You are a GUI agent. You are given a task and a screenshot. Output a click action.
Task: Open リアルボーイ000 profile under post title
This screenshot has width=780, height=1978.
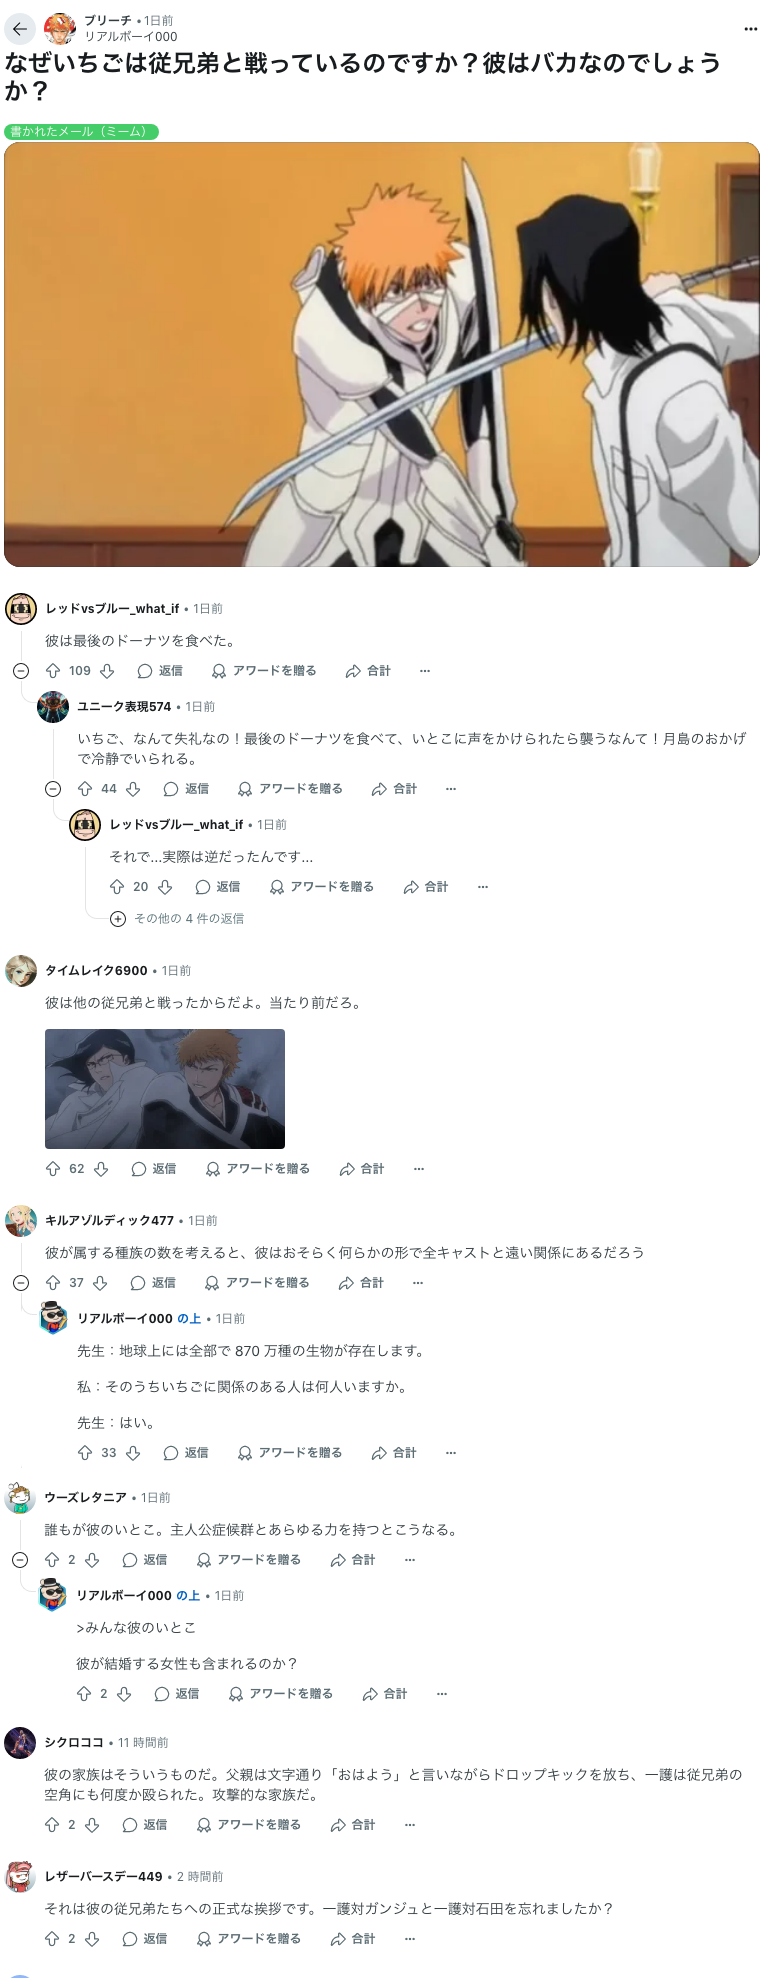131,36
